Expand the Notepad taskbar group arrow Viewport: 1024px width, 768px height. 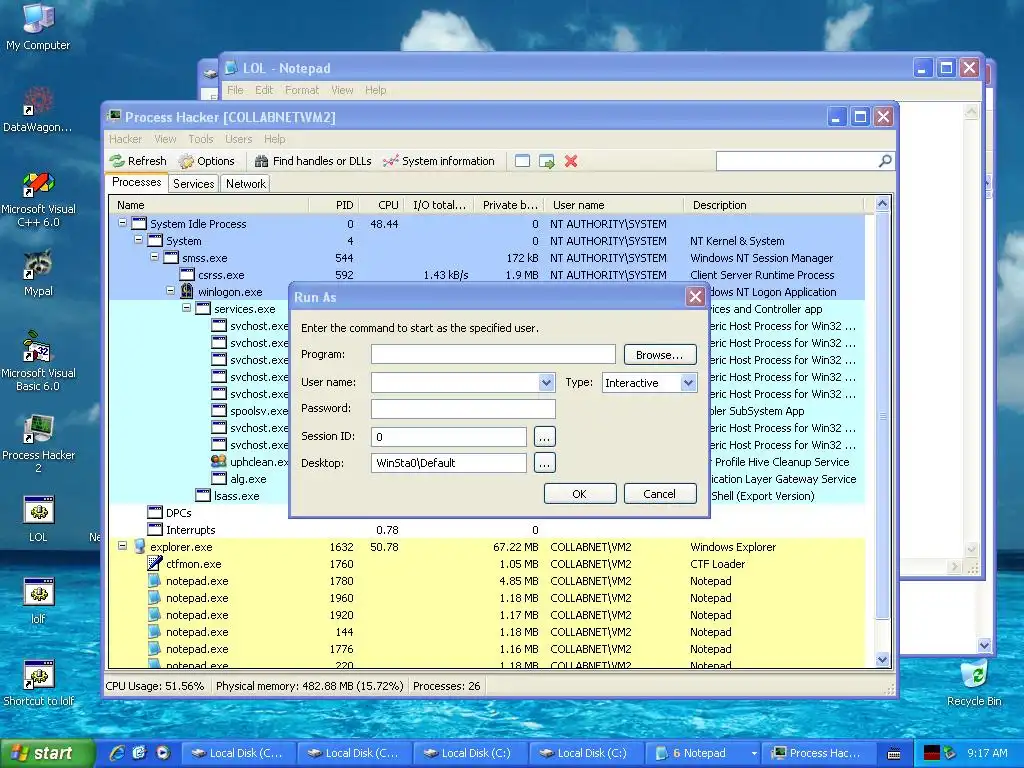pyautogui.click(x=754, y=753)
